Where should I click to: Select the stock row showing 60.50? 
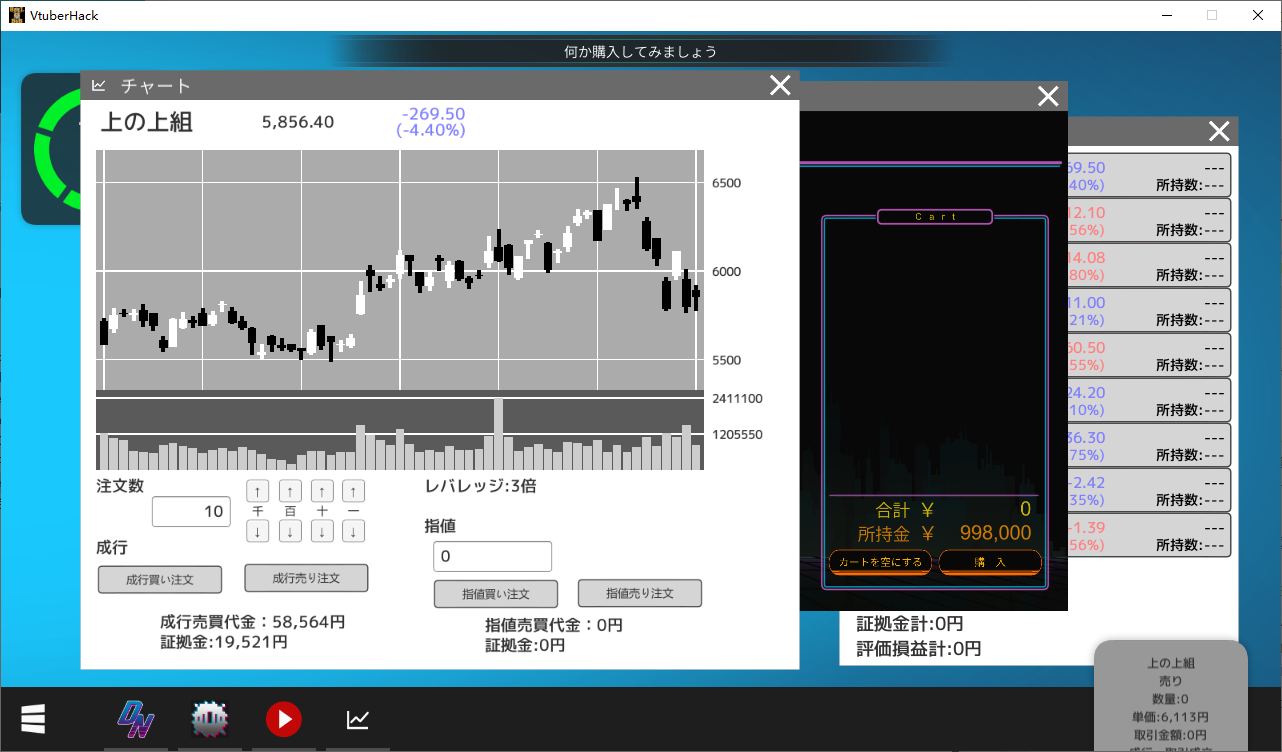coord(1148,356)
